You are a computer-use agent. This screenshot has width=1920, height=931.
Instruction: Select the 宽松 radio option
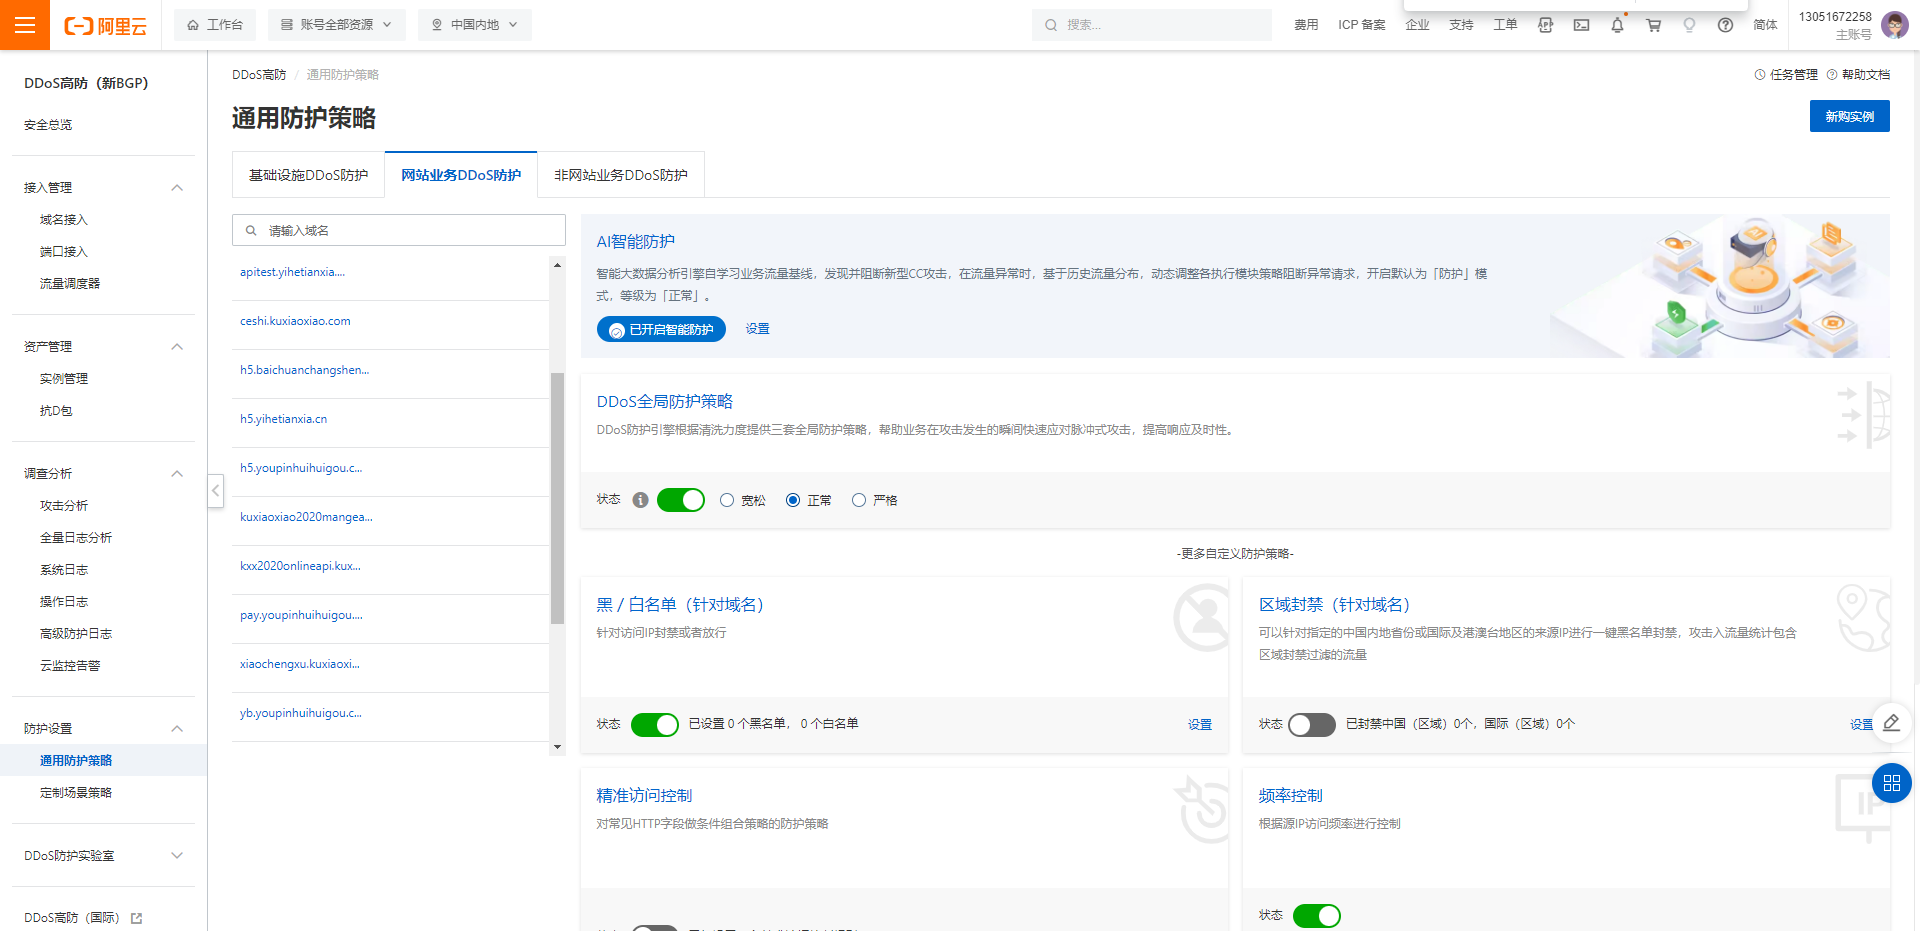pyautogui.click(x=727, y=500)
